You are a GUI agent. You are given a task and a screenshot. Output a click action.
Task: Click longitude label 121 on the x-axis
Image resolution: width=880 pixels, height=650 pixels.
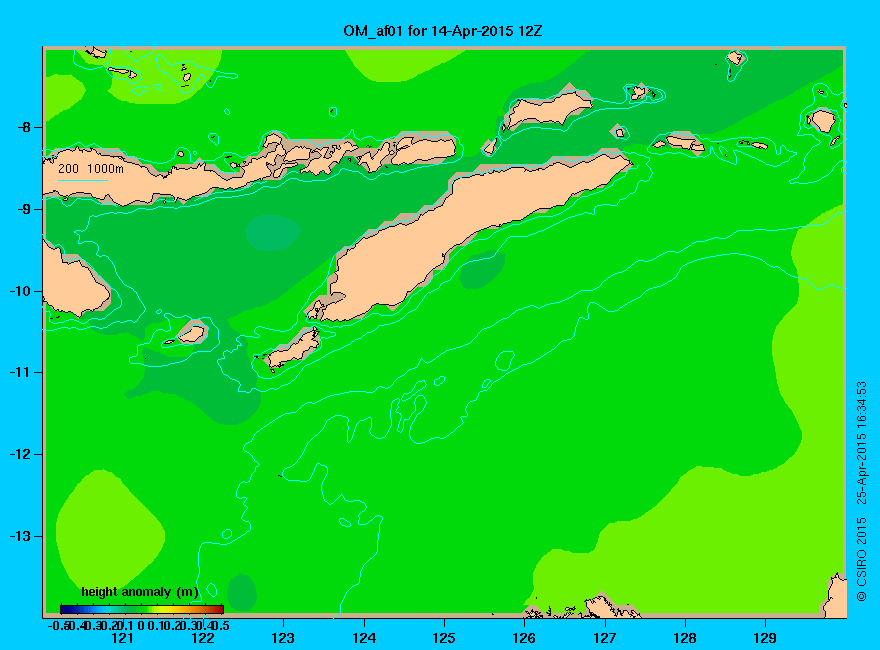122,638
